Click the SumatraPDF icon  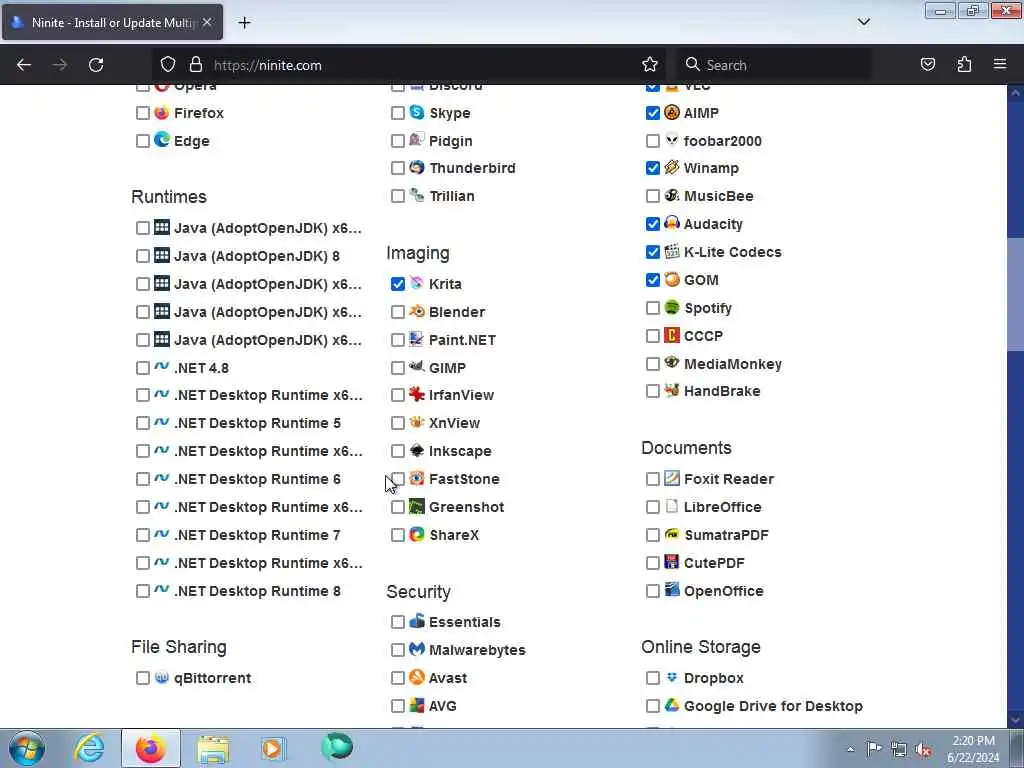point(672,534)
